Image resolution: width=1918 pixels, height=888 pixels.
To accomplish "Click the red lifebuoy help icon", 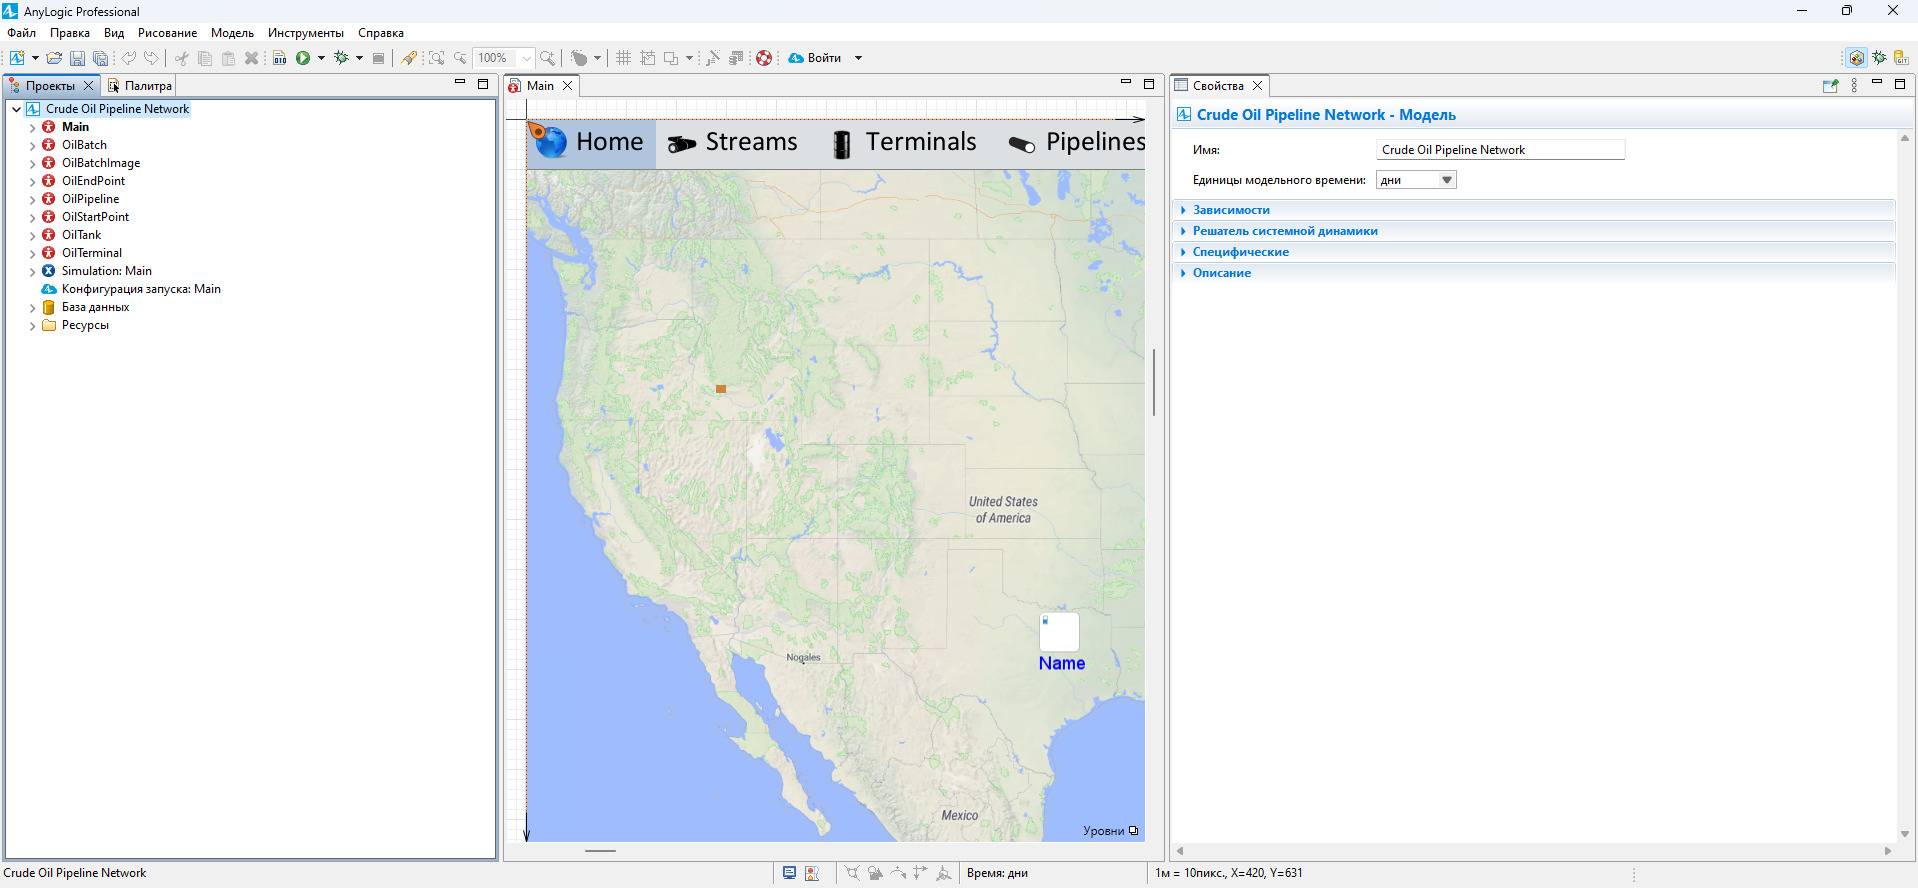I will tap(764, 58).
